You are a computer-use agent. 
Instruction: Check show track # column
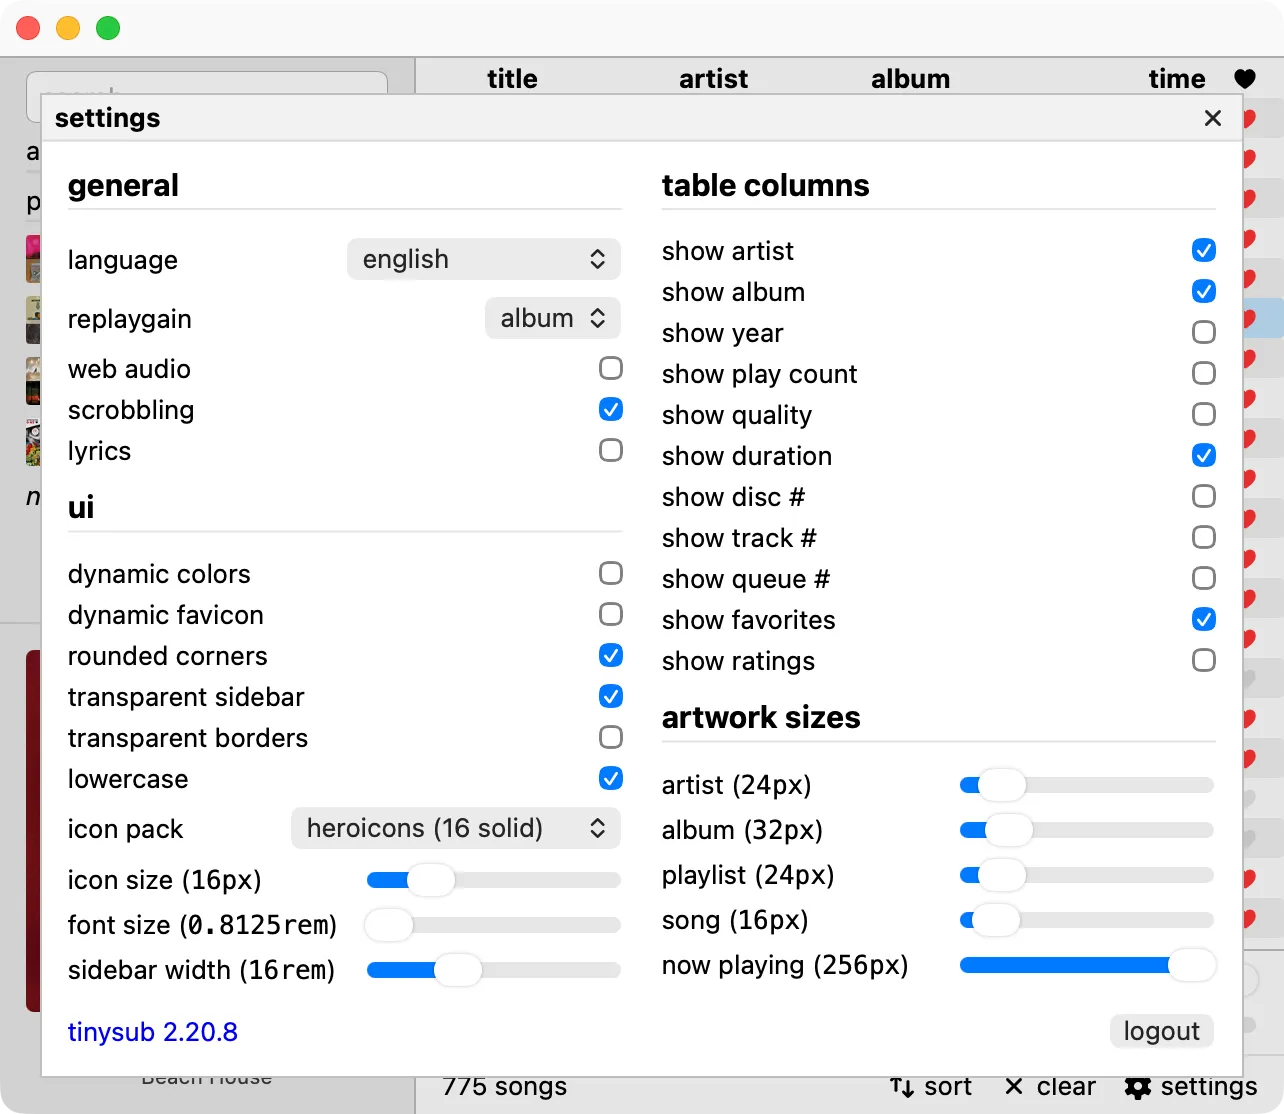[x=1204, y=537]
